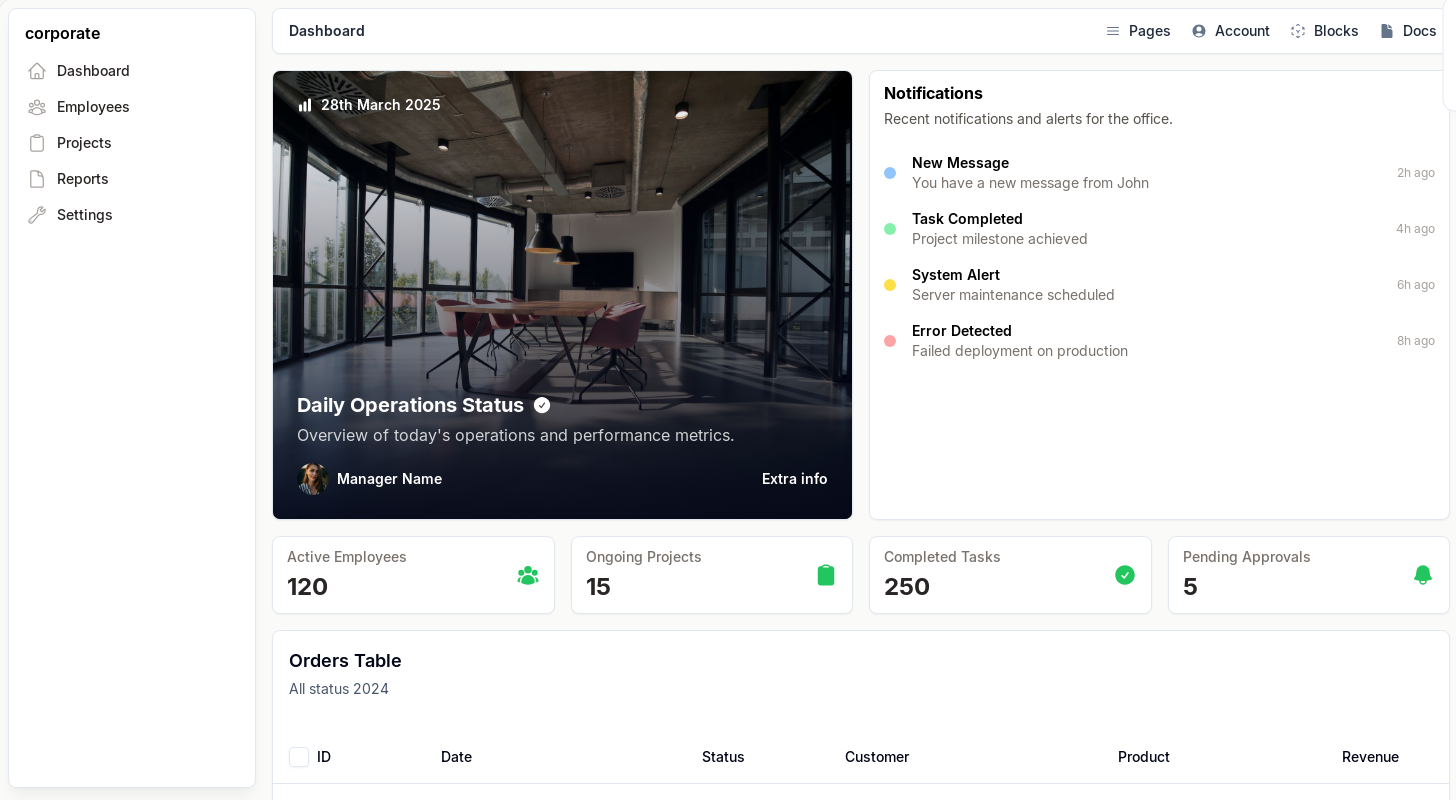Click the green group icon on Active Employees
Screen dimensions: 1456x800
(x=528, y=575)
